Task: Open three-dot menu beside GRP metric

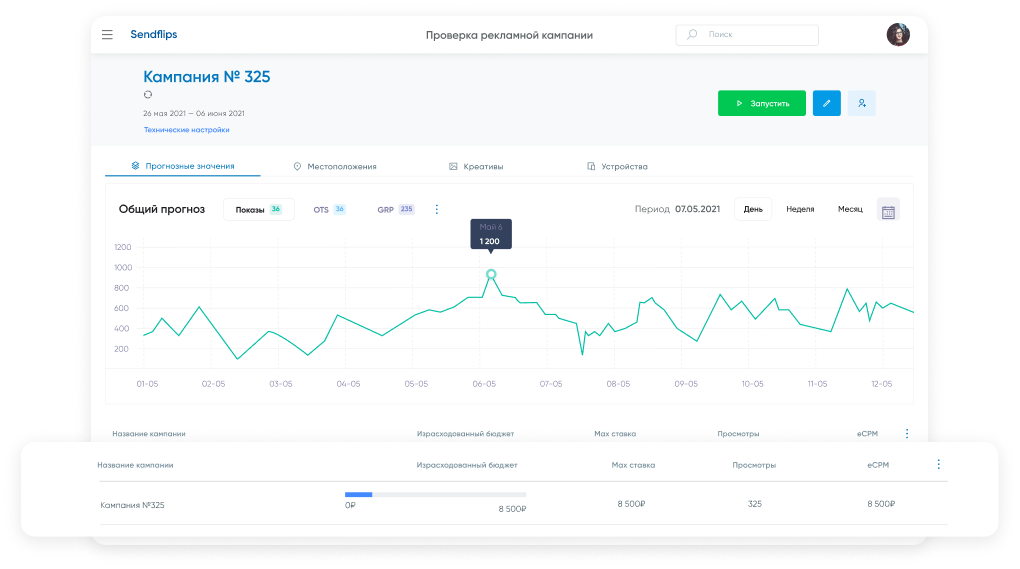Action: (x=436, y=210)
